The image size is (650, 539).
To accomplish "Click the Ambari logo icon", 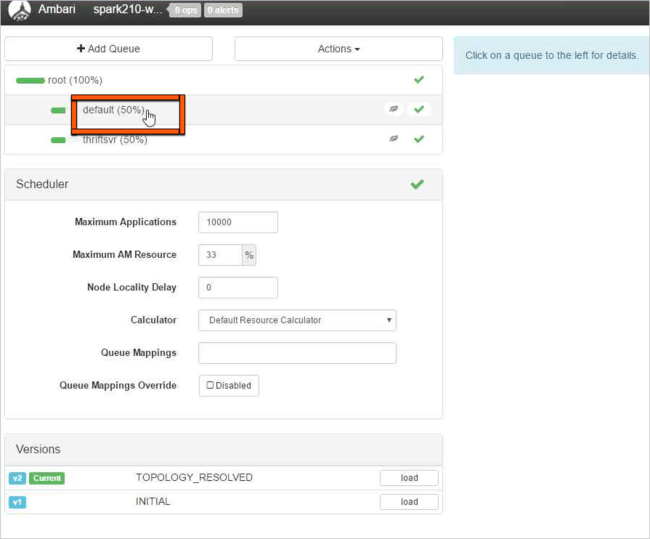I will tap(19, 10).
